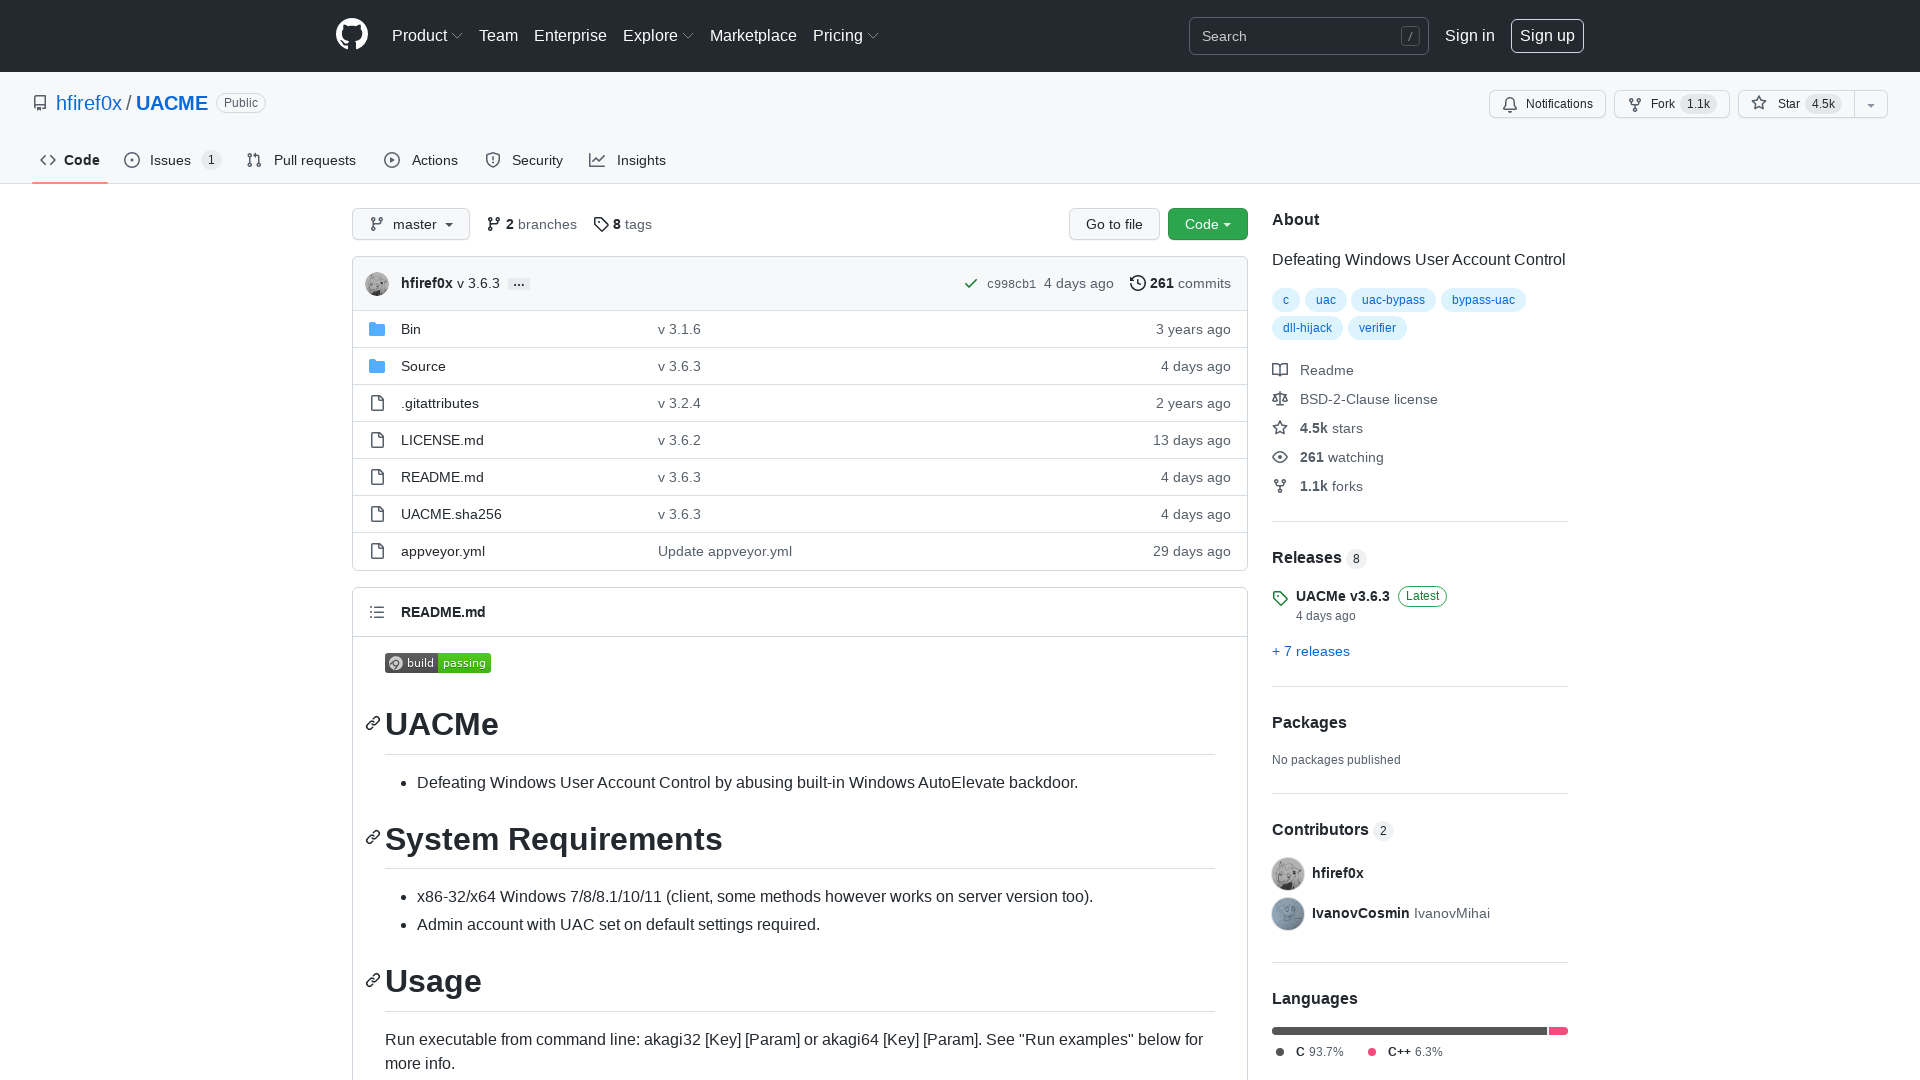Click the Go to file button
This screenshot has width=1920, height=1080.
[1114, 224]
